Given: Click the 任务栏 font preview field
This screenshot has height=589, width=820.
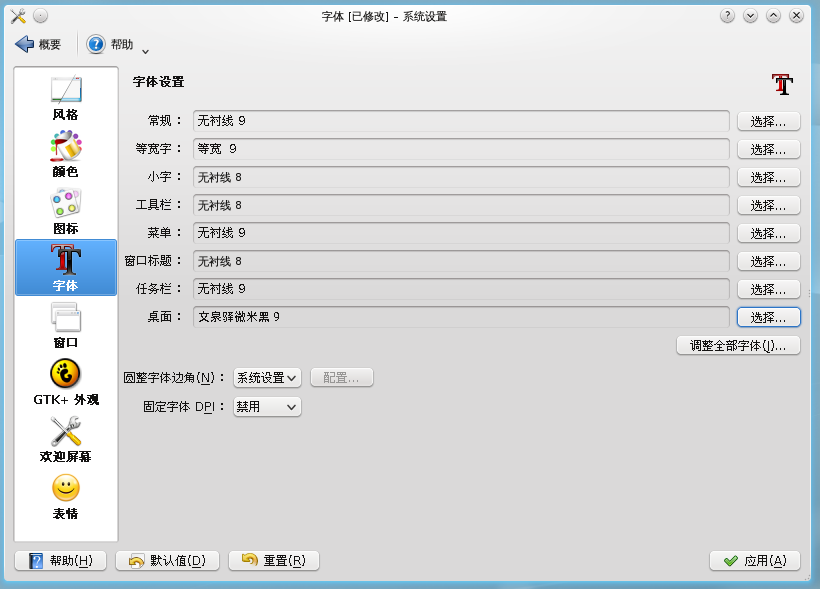Looking at the screenshot, I should tap(461, 289).
